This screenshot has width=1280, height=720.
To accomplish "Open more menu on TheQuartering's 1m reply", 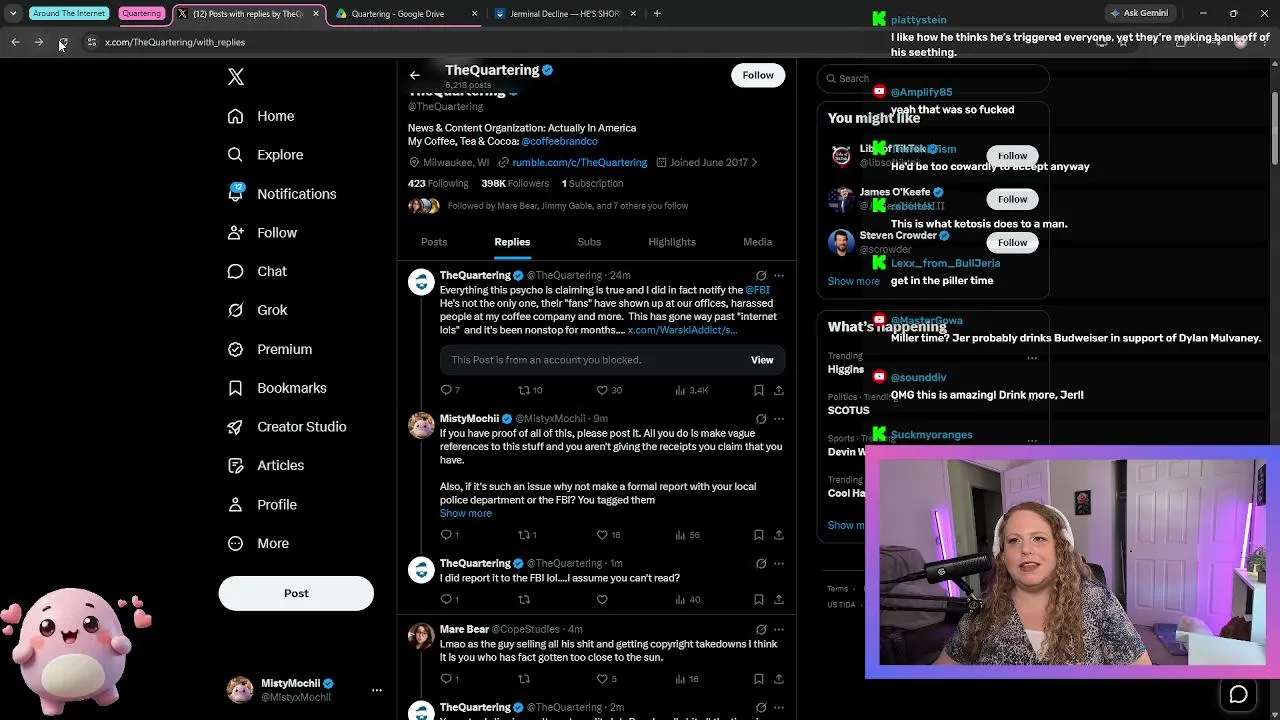I will pyautogui.click(x=779, y=564).
